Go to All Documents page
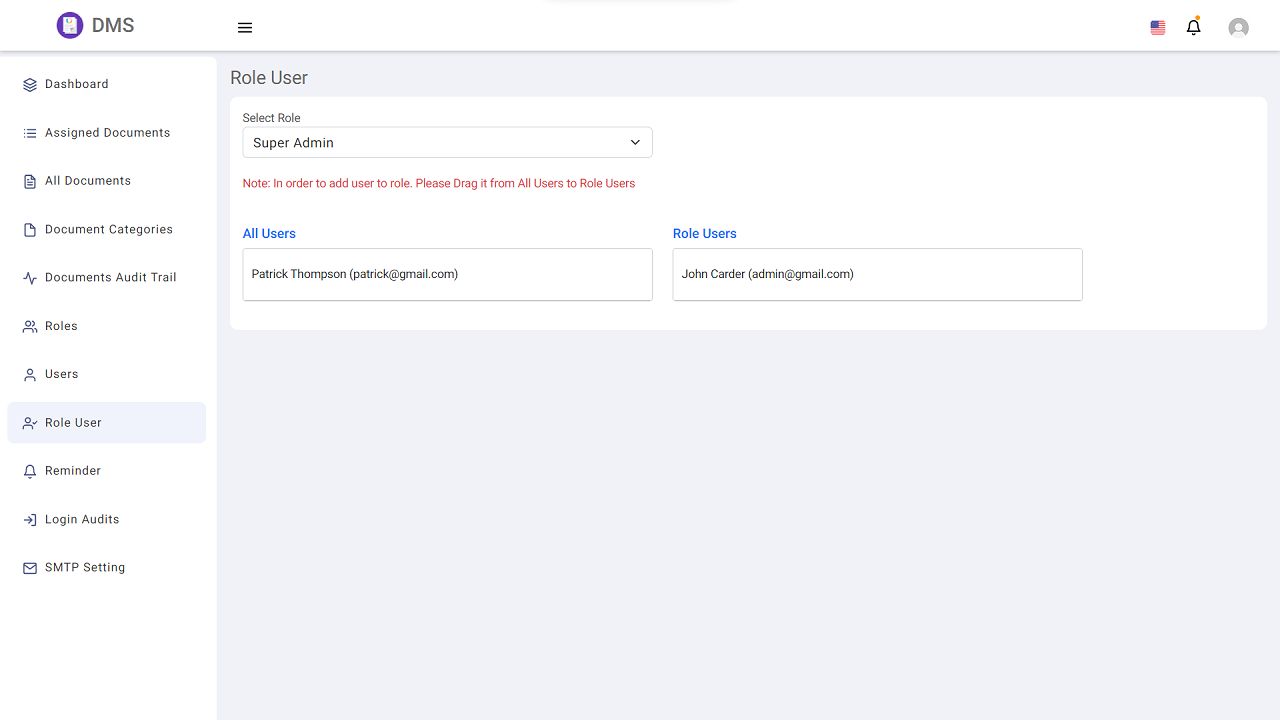 pyautogui.click(x=88, y=181)
